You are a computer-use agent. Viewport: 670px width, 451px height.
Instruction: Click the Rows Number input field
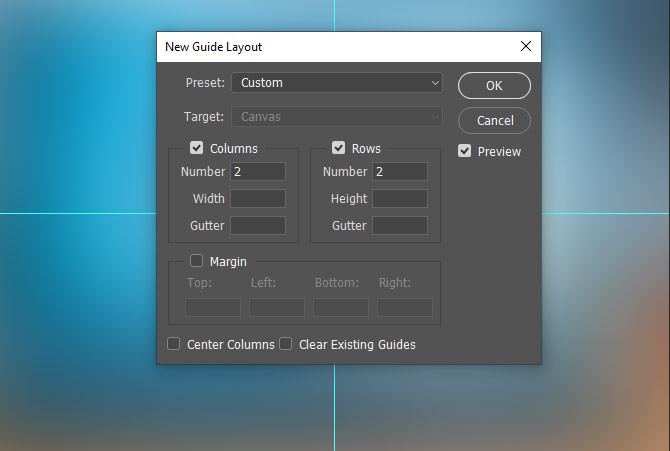click(400, 172)
